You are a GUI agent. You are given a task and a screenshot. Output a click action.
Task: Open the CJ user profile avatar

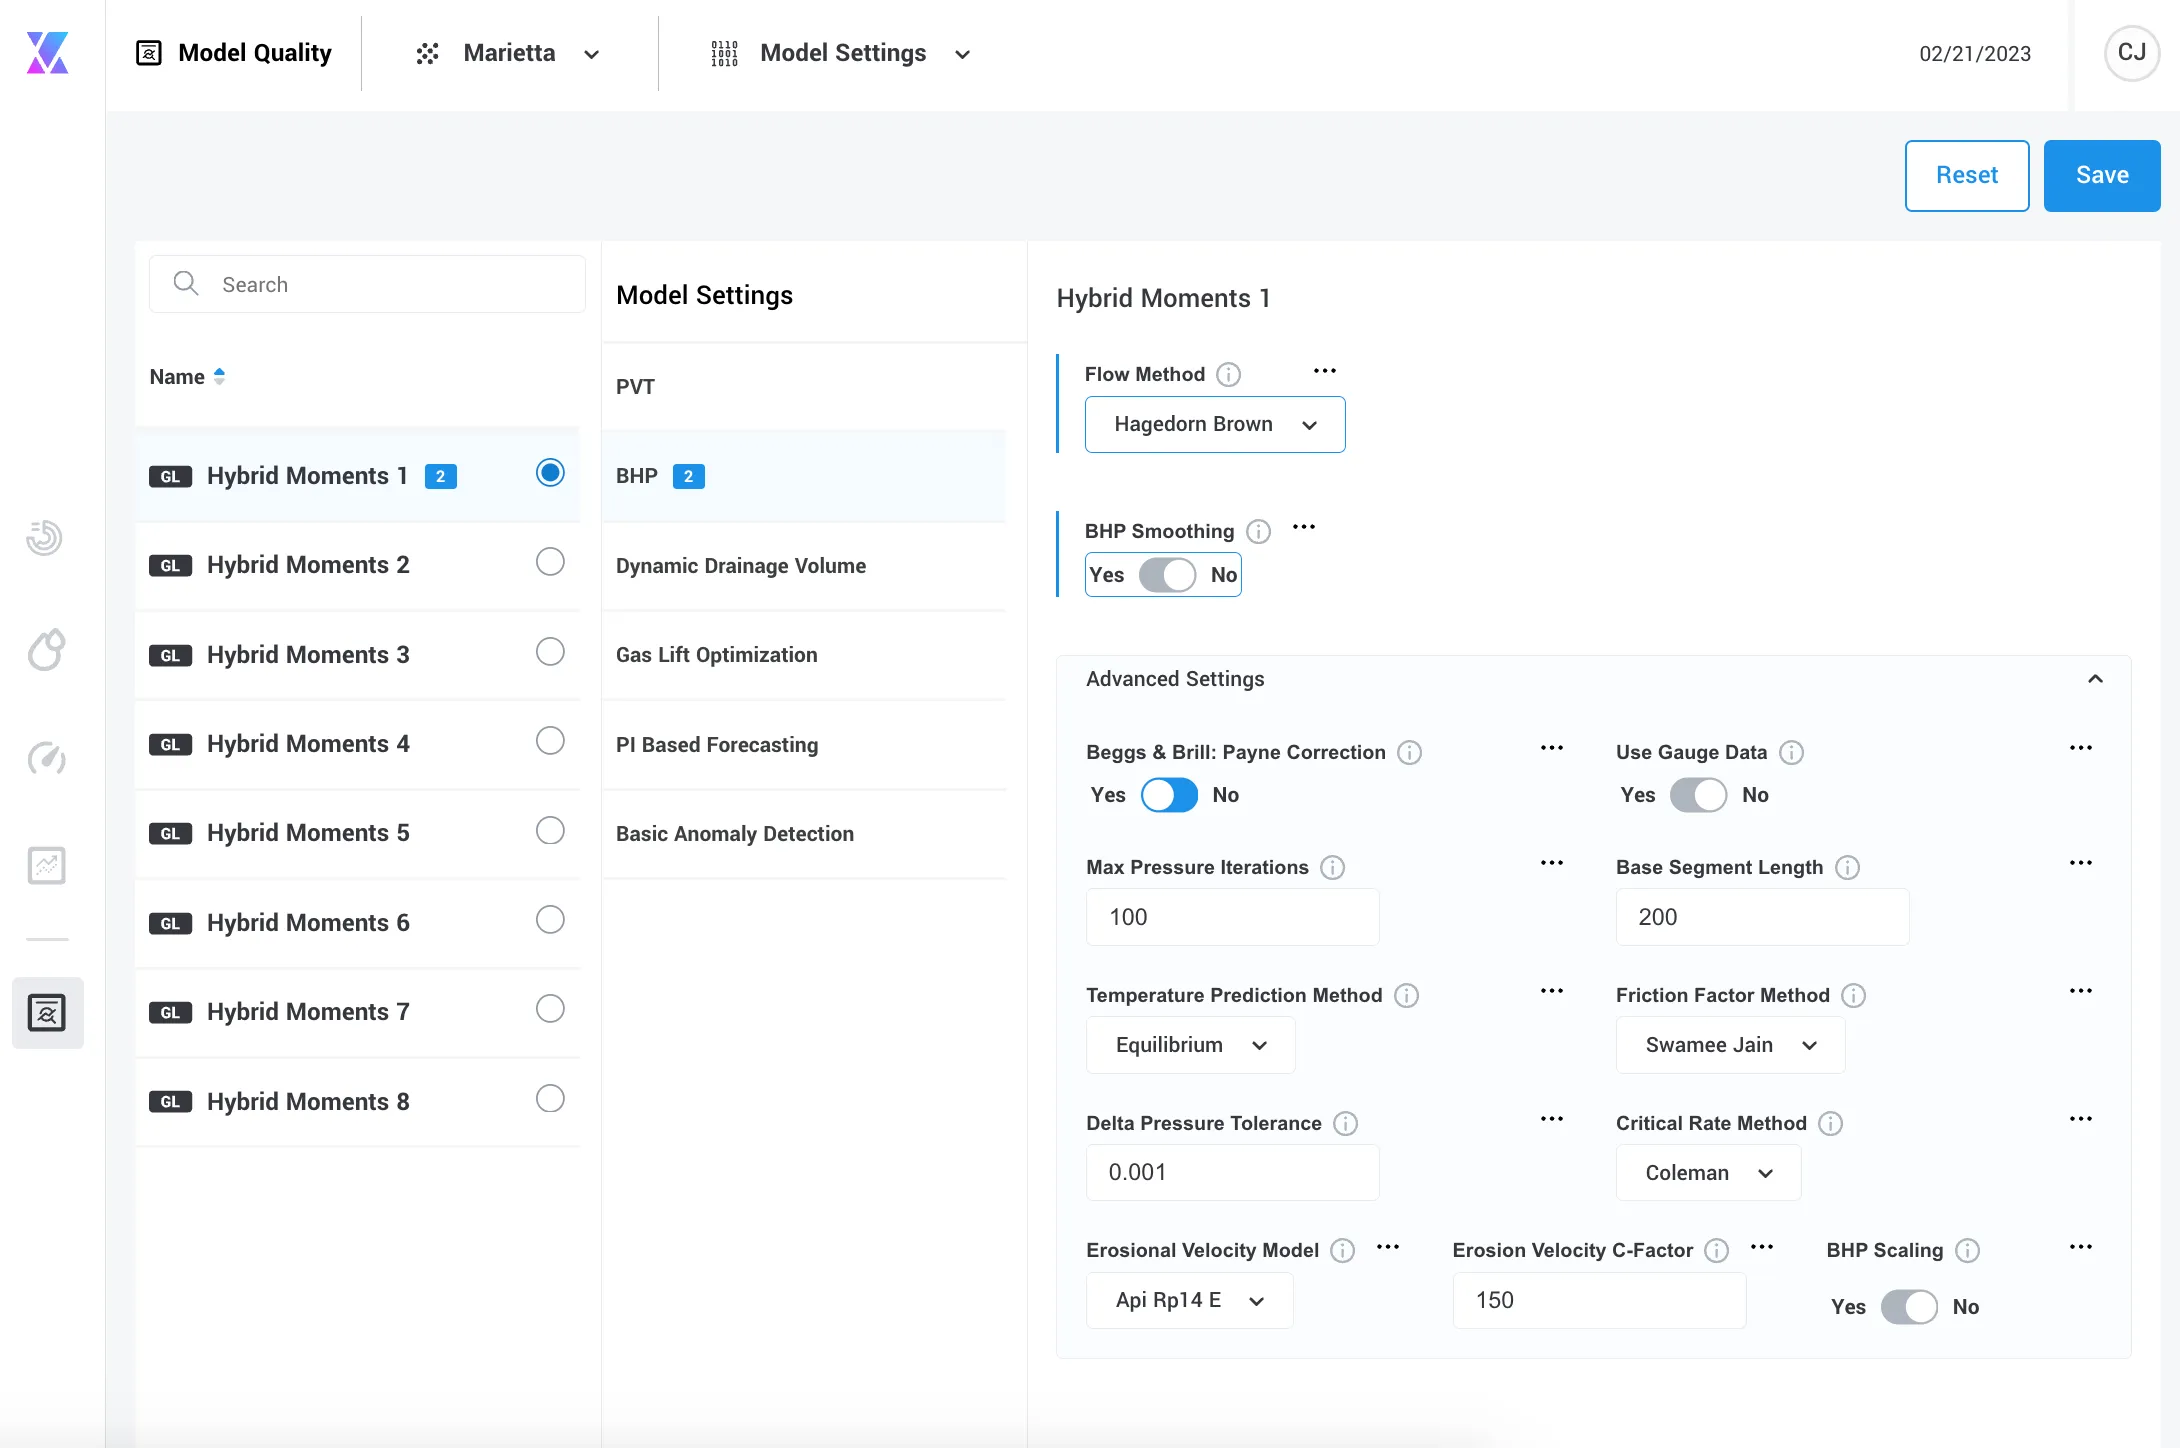click(x=2131, y=53)
